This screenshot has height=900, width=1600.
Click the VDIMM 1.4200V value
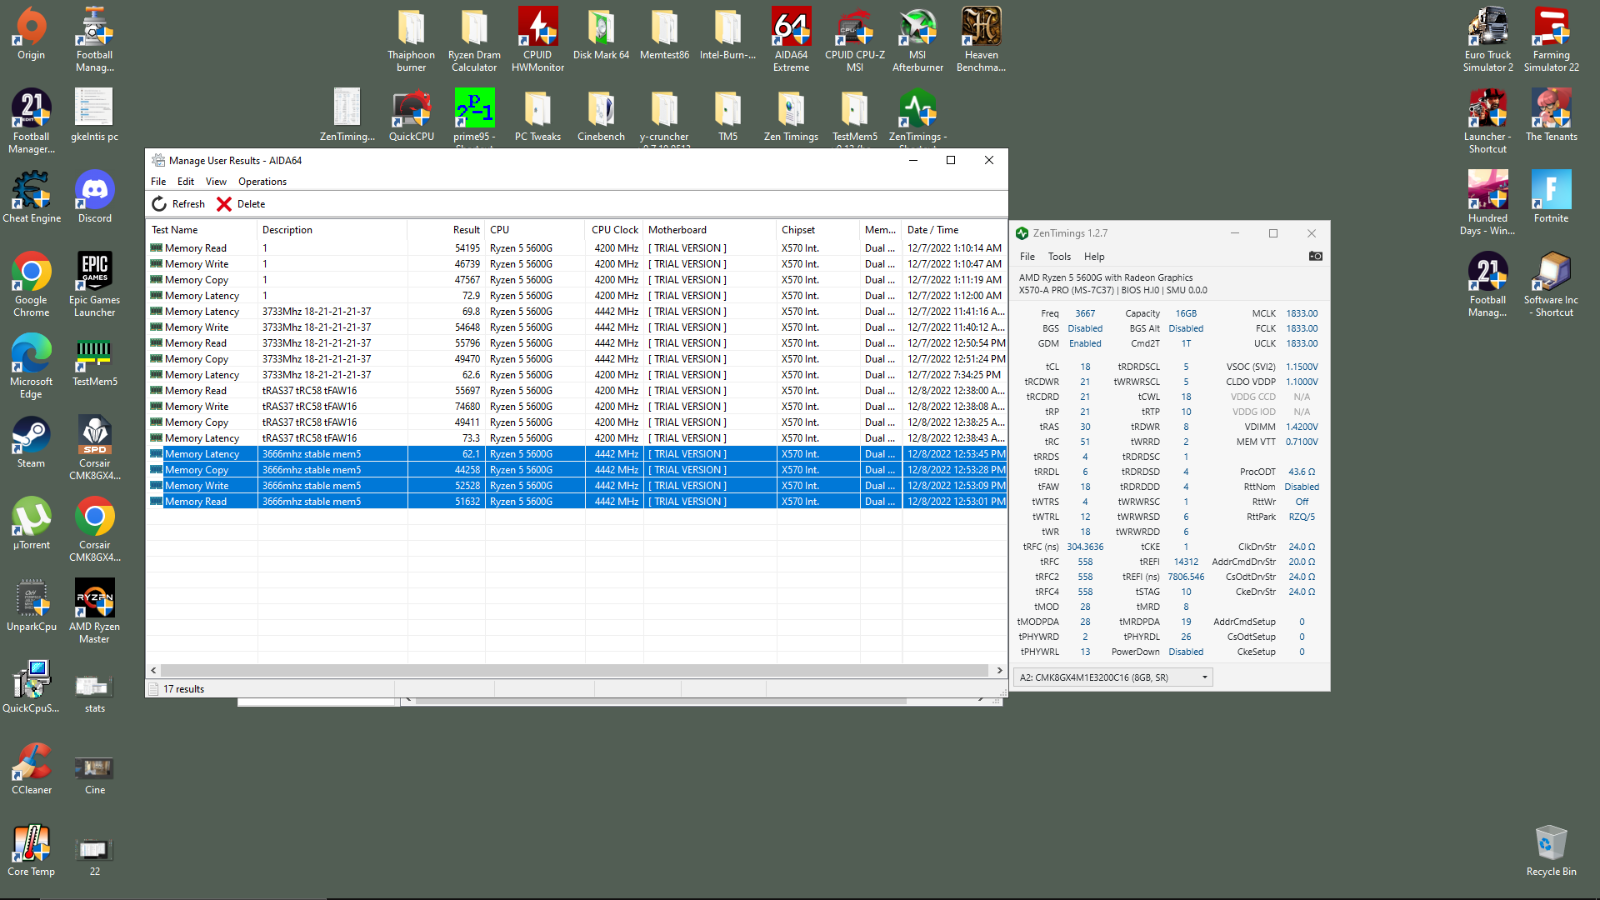[x=1301, y=427]
